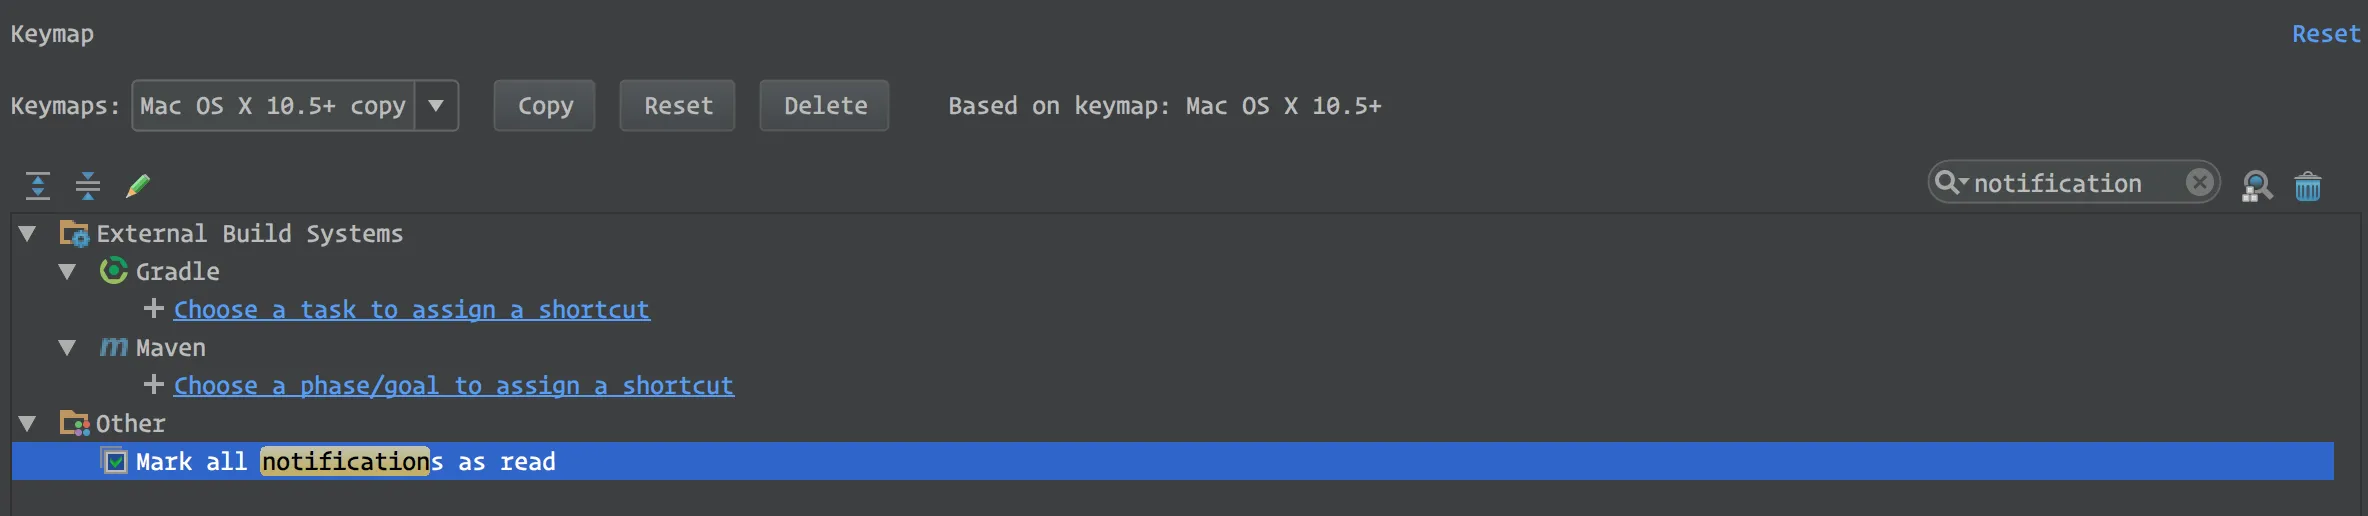The image size is (2368, 516).
Task: Open the find actions by shortcut icon
Action: tap(2257, 185)
